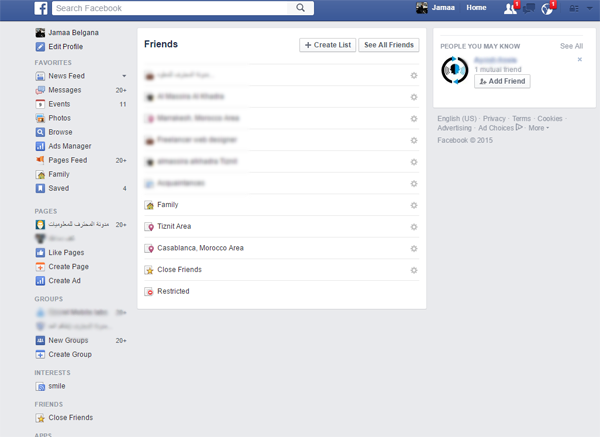This screenshot has width=600, height=437.
Task: Open messages icon in top bar
Action: click(x=529, y=8)
